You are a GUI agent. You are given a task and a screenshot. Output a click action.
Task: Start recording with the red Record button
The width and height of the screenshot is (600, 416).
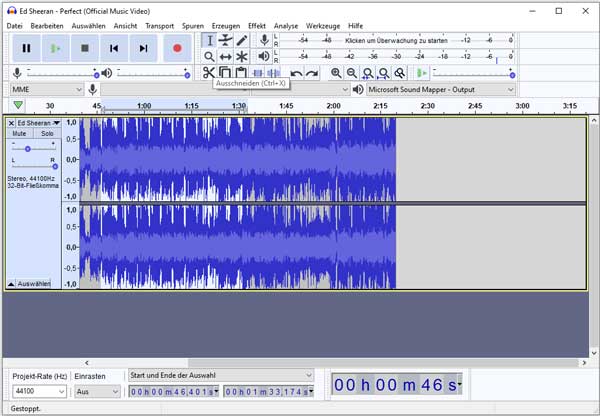pos(177,48)
